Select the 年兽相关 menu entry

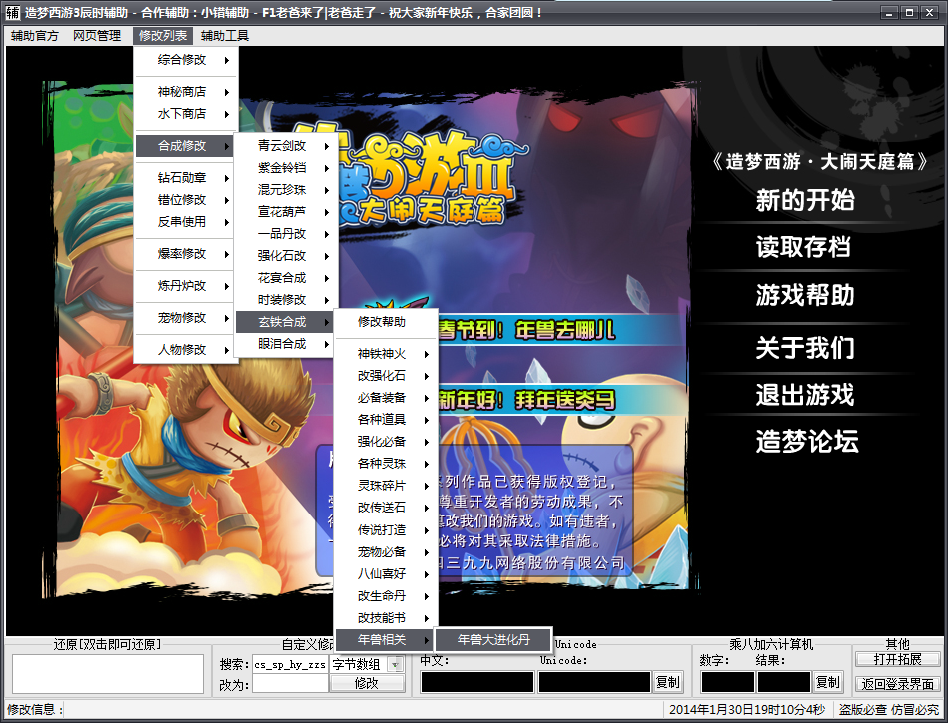pyautogui.click(x=386, y=640)
